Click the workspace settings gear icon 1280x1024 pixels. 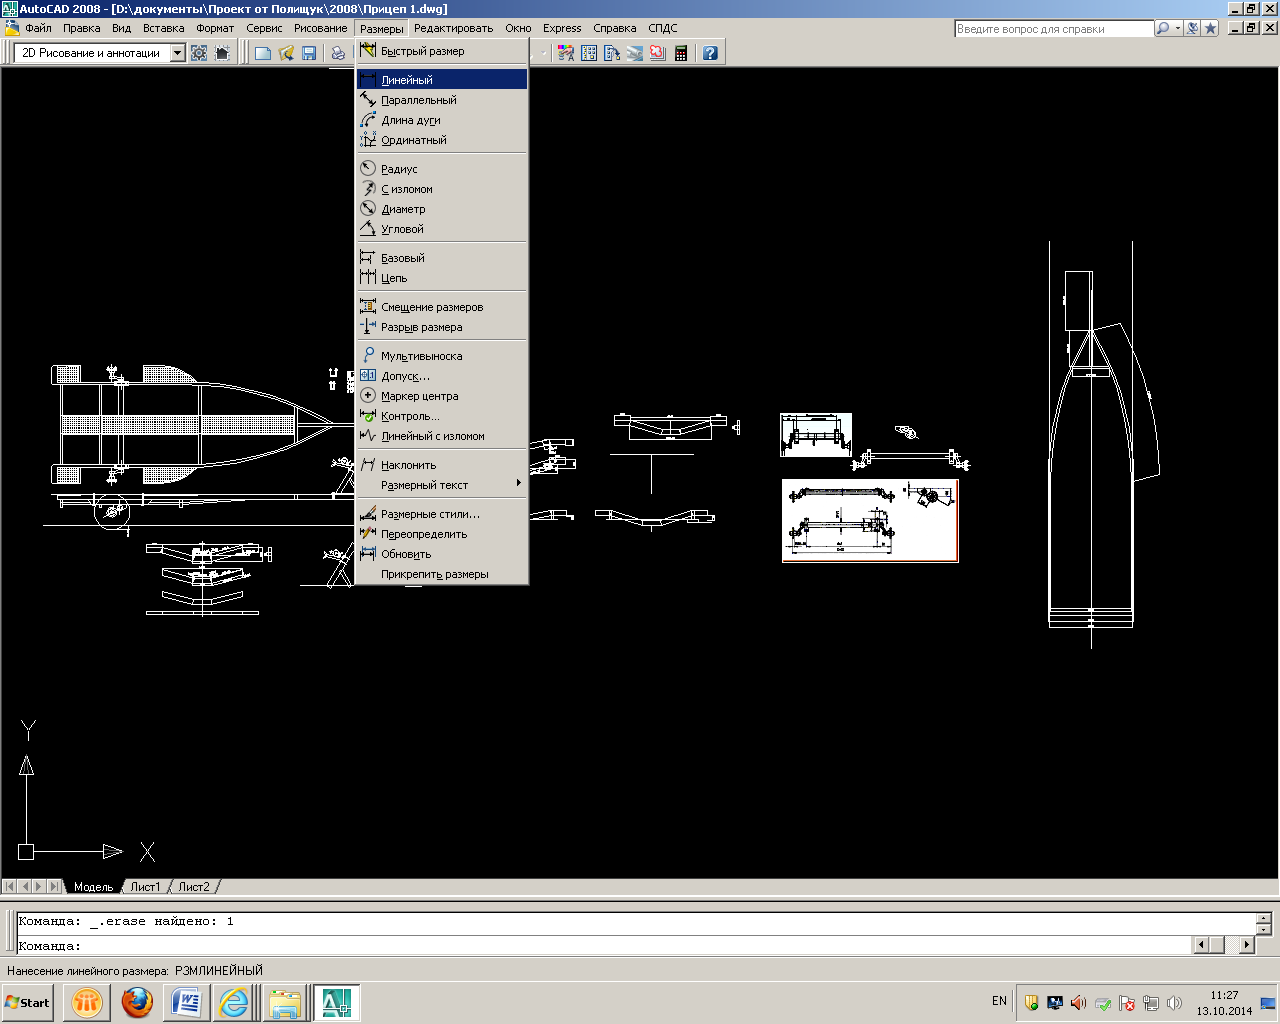[x=199, y=53]
